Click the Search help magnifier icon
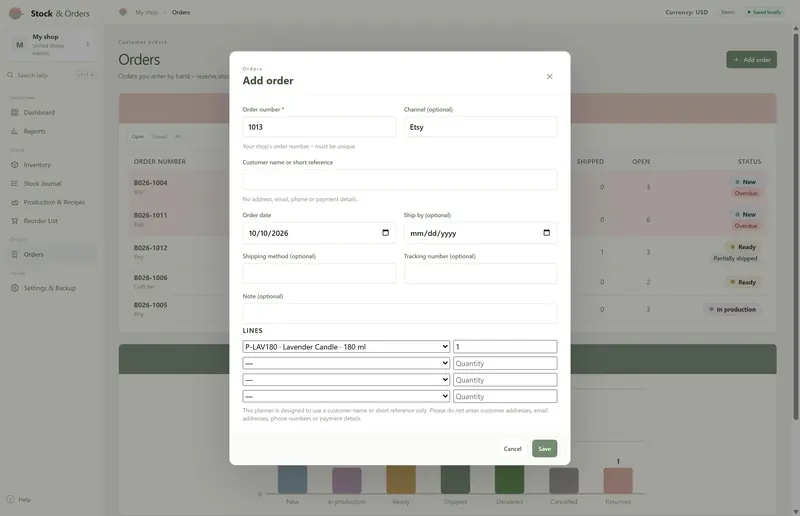The height and width of the screenshot is (516, 800). click(10, 75)
